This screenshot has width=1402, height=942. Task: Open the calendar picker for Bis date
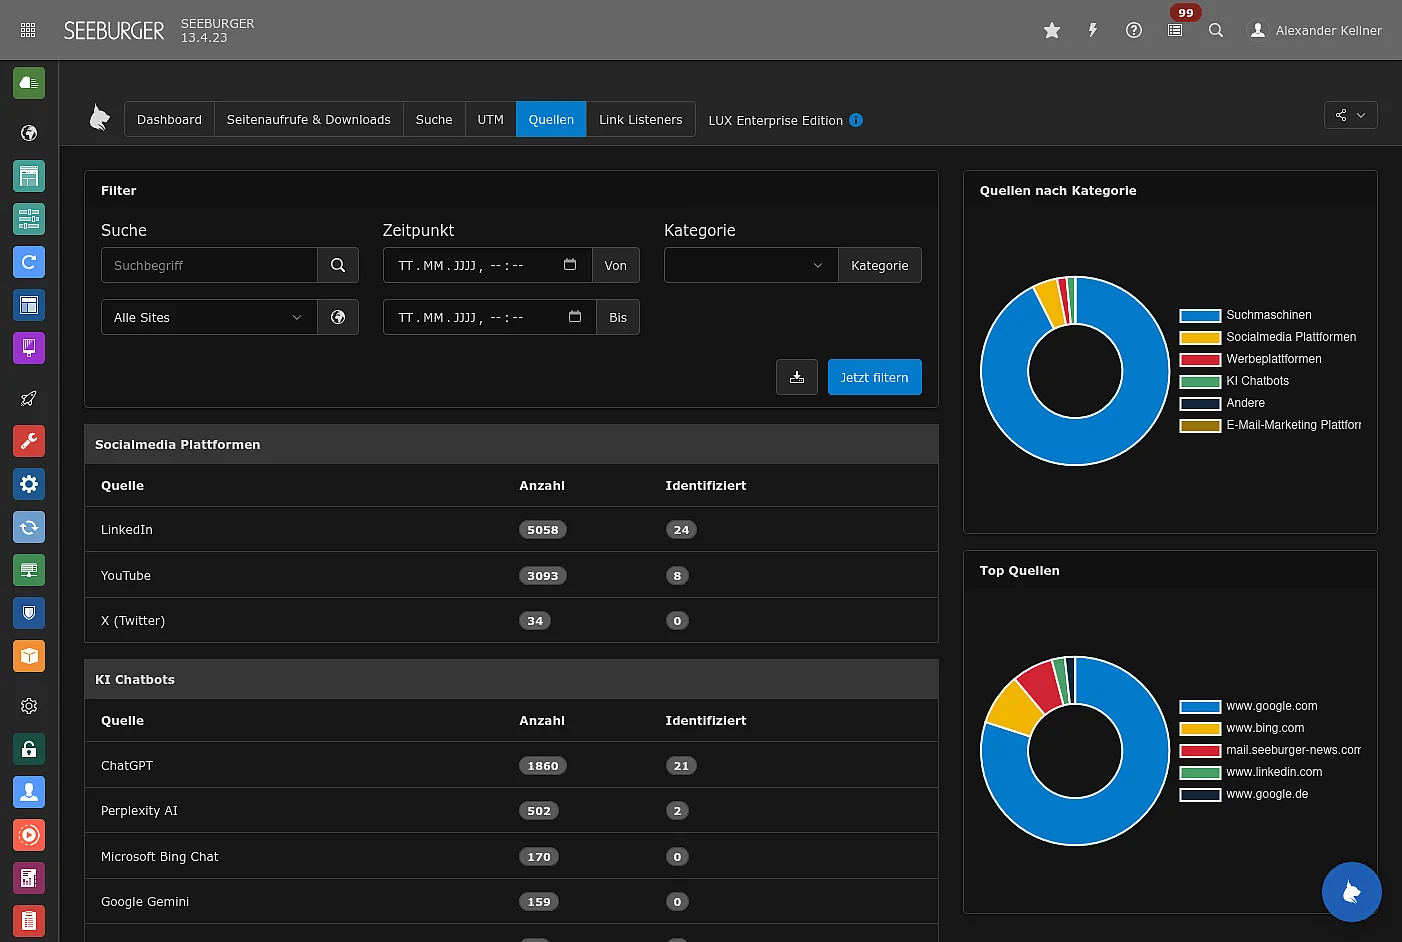coord(575,317)
